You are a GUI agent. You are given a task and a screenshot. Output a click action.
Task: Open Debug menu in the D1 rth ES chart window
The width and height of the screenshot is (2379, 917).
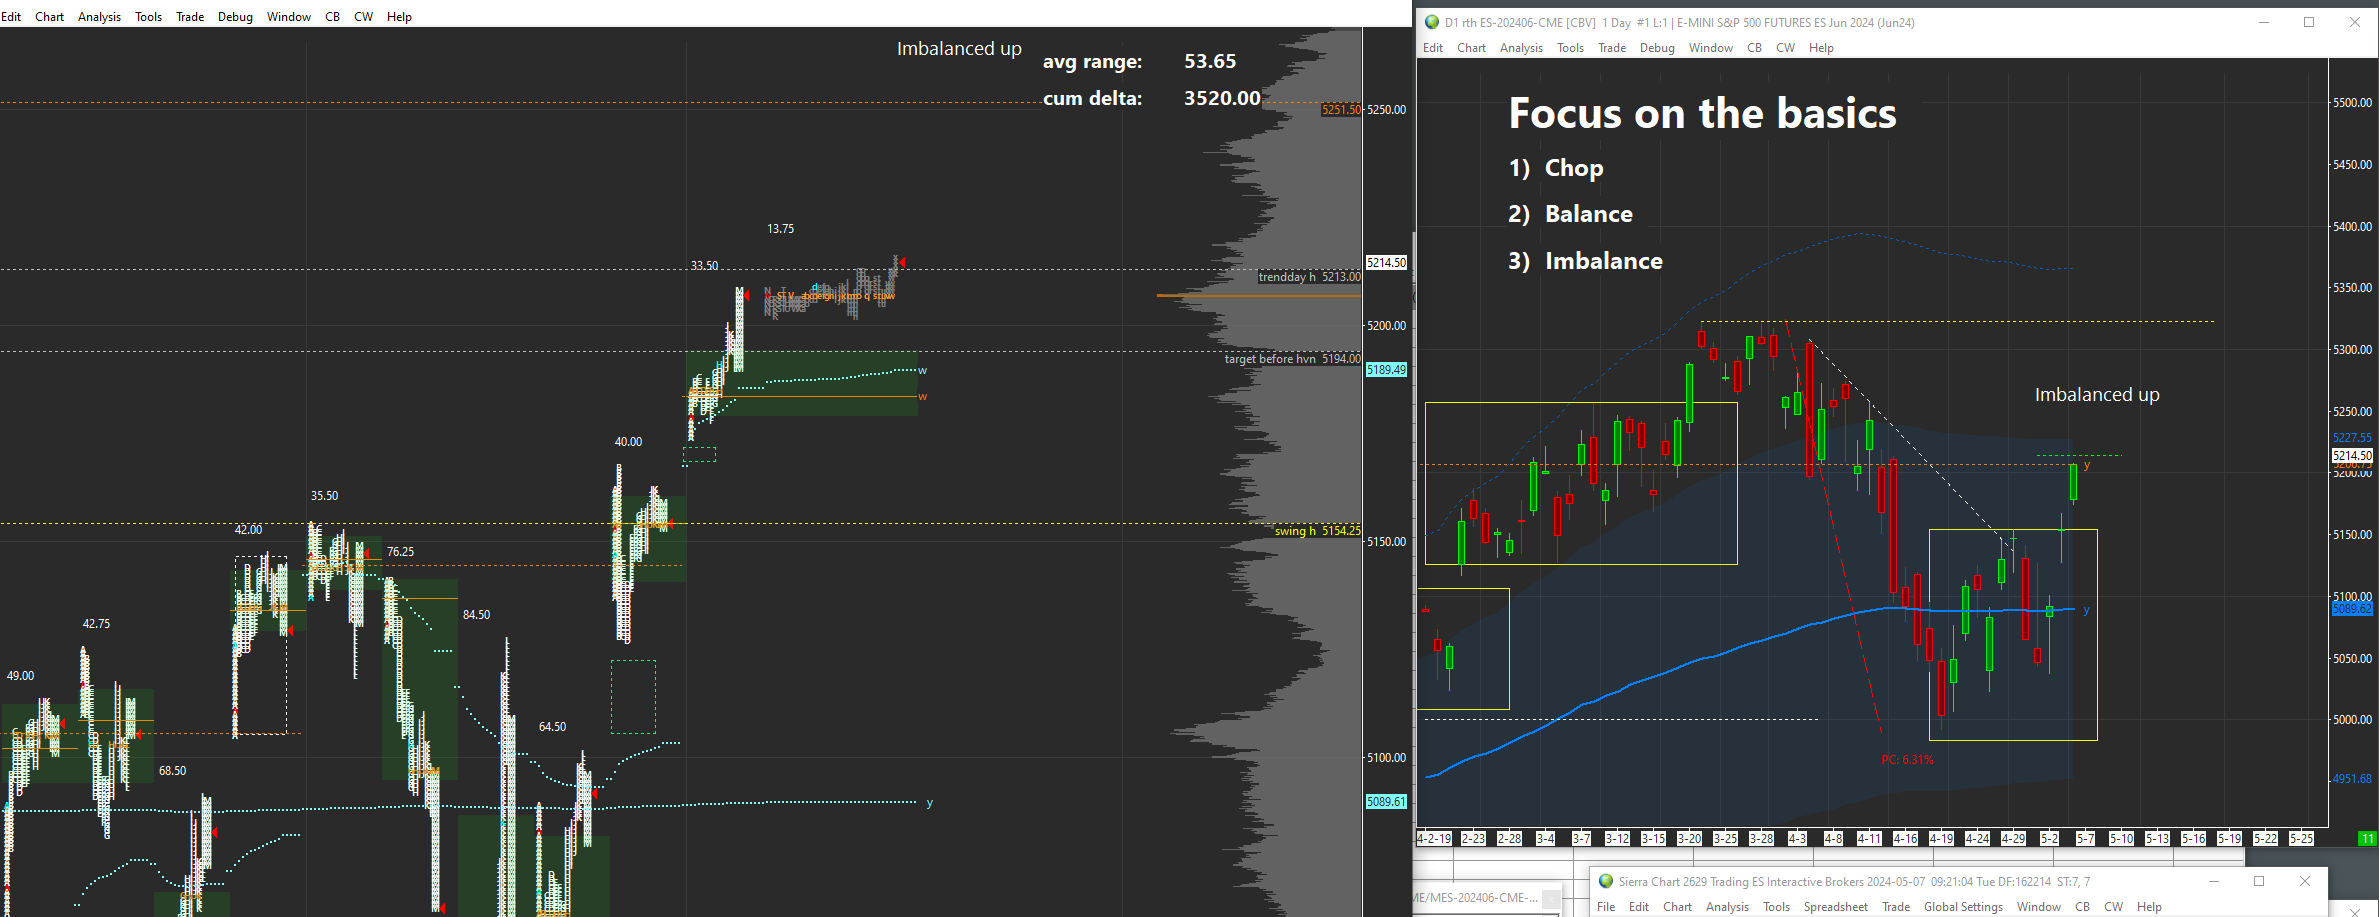(1657, 48)
